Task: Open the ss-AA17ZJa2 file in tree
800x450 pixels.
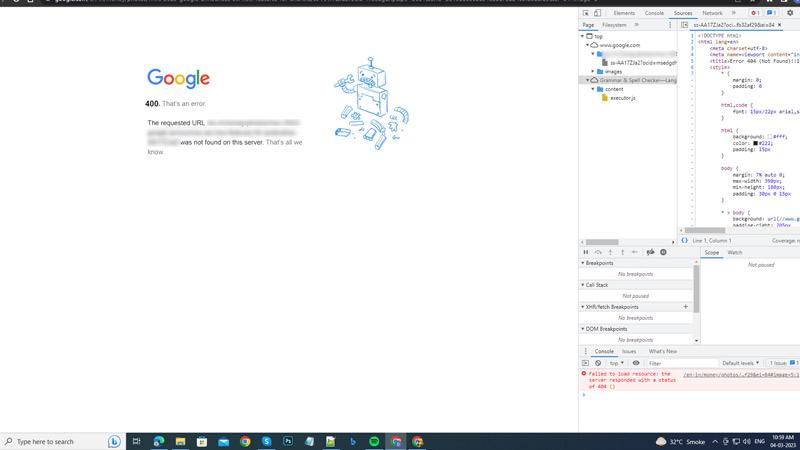Action: click(x=643, y=63)
